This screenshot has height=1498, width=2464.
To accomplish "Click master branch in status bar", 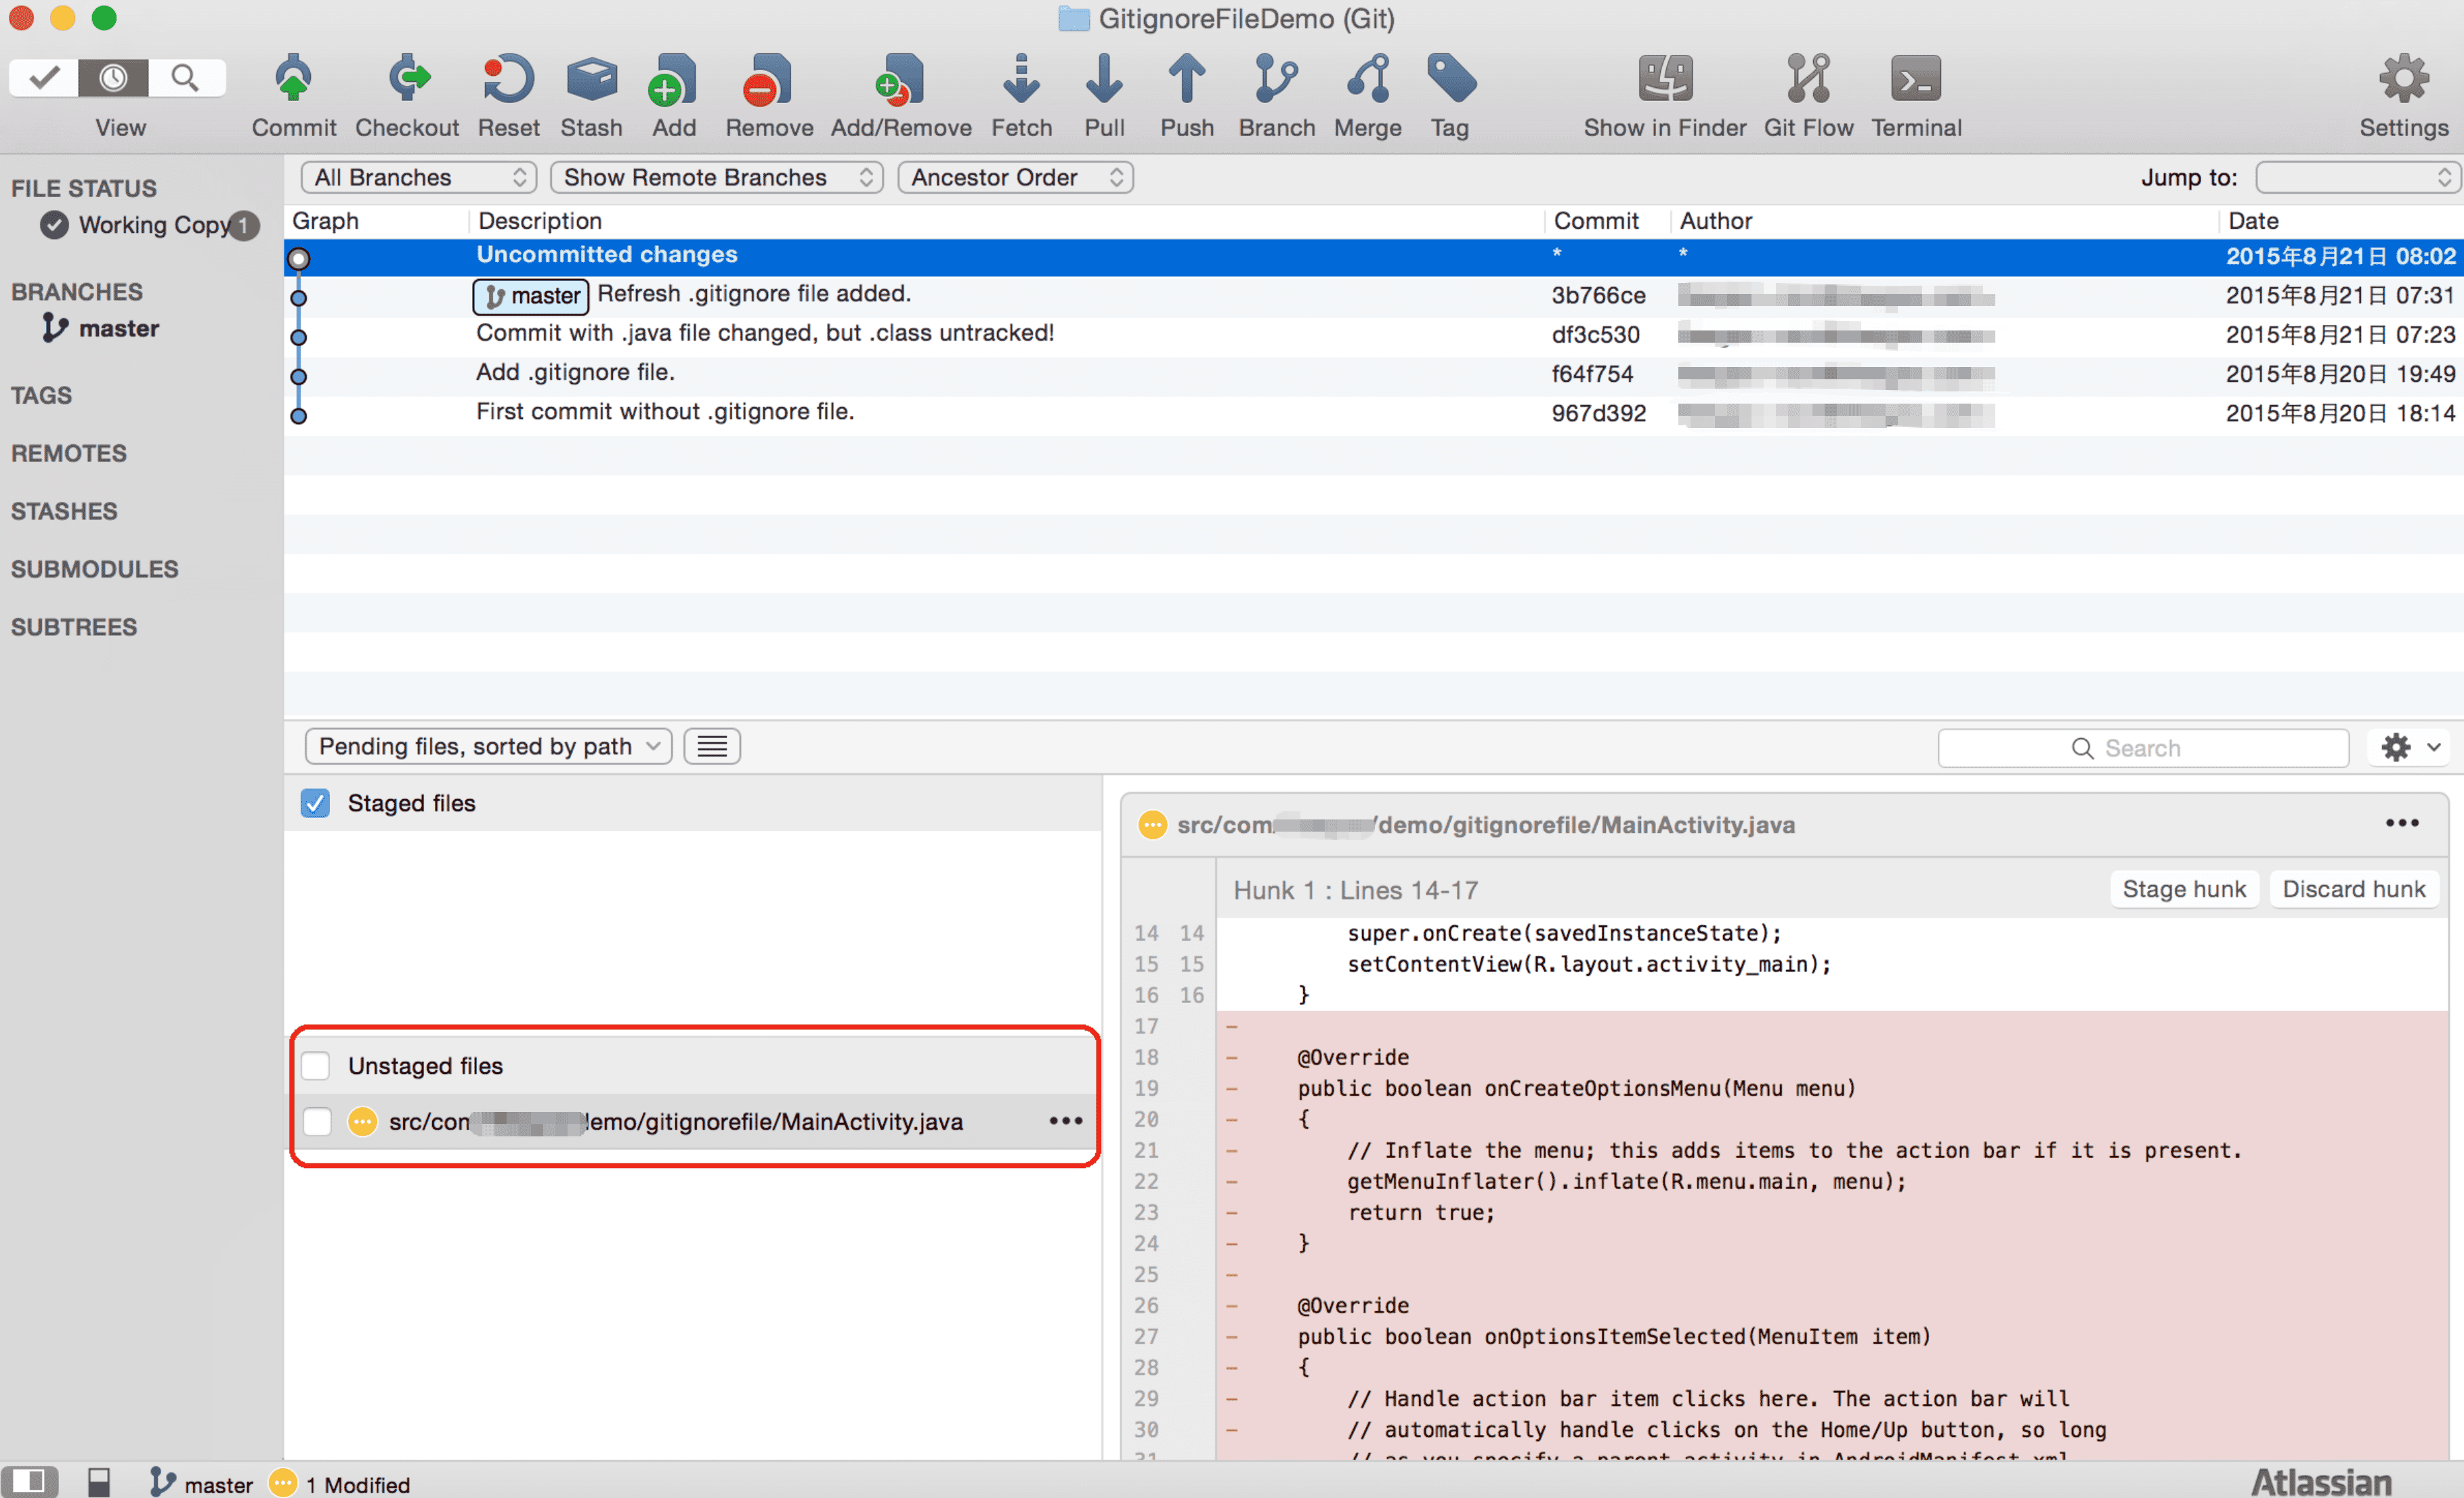I will click(202, 1483).
